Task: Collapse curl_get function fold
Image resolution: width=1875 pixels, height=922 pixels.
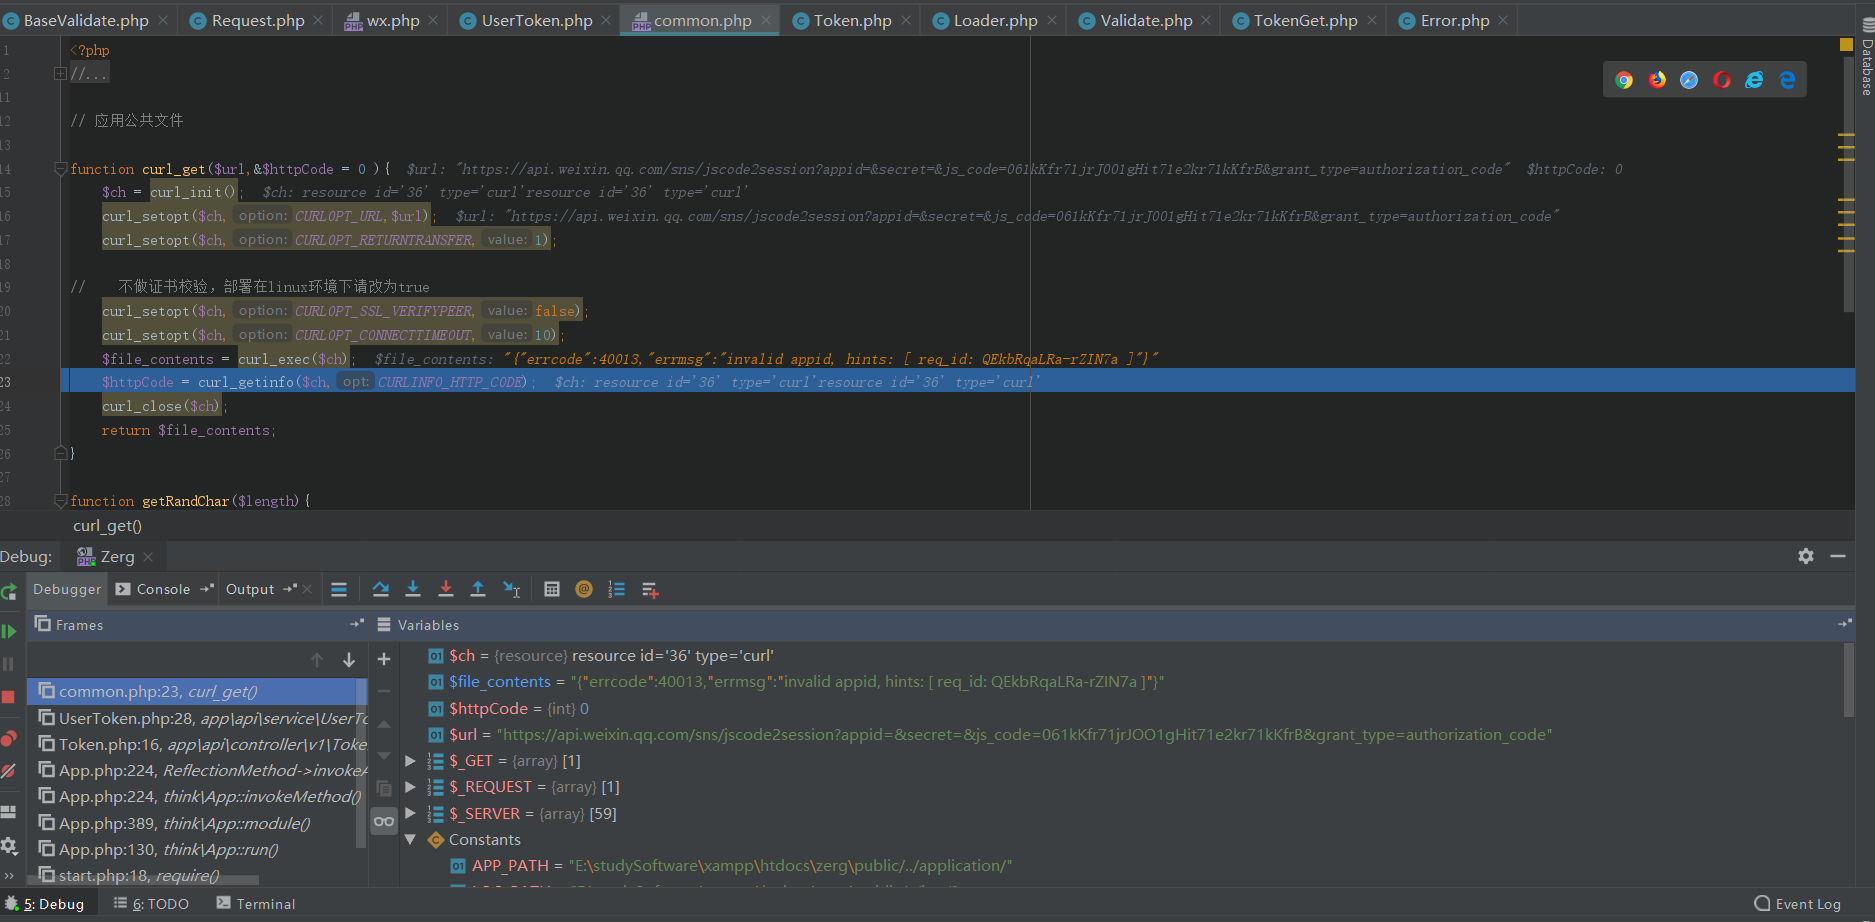Action: (x=60, y=169)
